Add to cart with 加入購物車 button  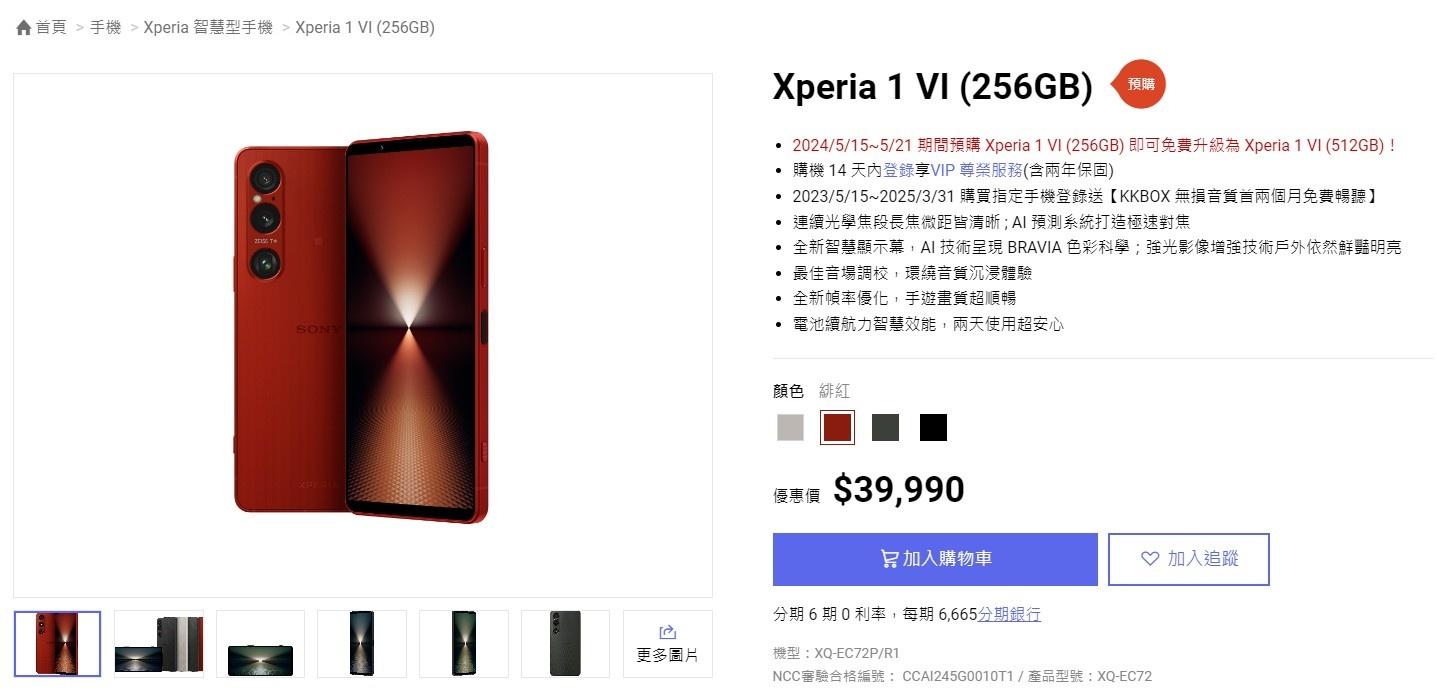(x=935, y=559)
